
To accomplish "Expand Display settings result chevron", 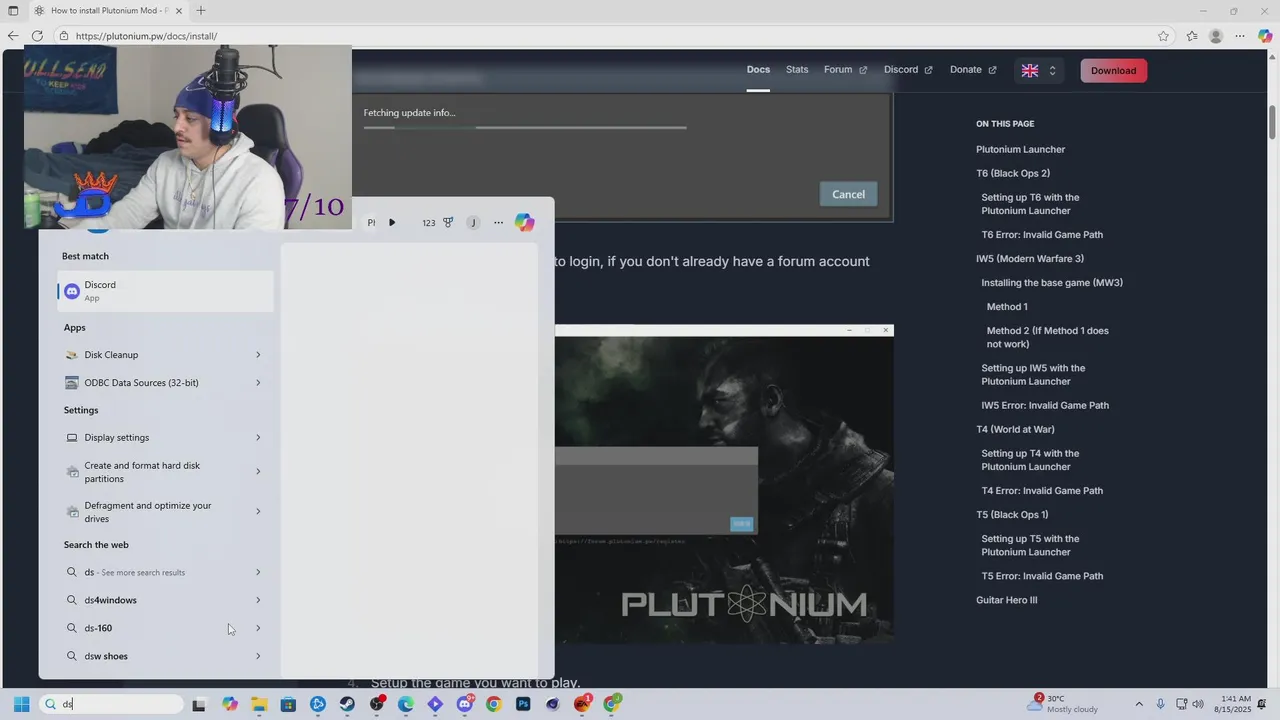I will [258, 438].
